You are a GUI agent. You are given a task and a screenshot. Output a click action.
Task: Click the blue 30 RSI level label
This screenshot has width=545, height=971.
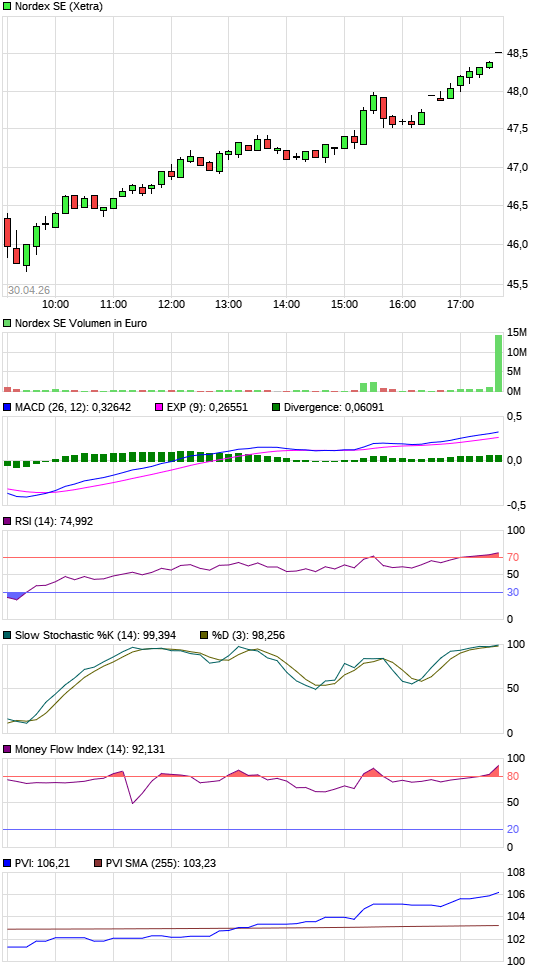coord(513,593)
